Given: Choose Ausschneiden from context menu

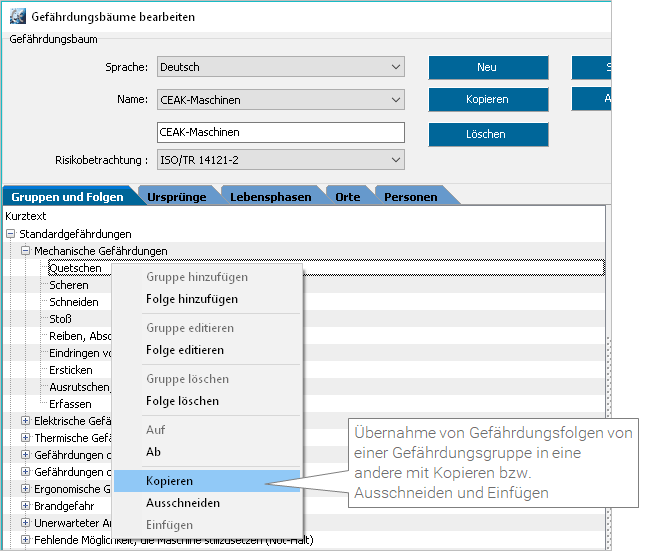Looking at the screenshot, I should click(x=182, y=503).
